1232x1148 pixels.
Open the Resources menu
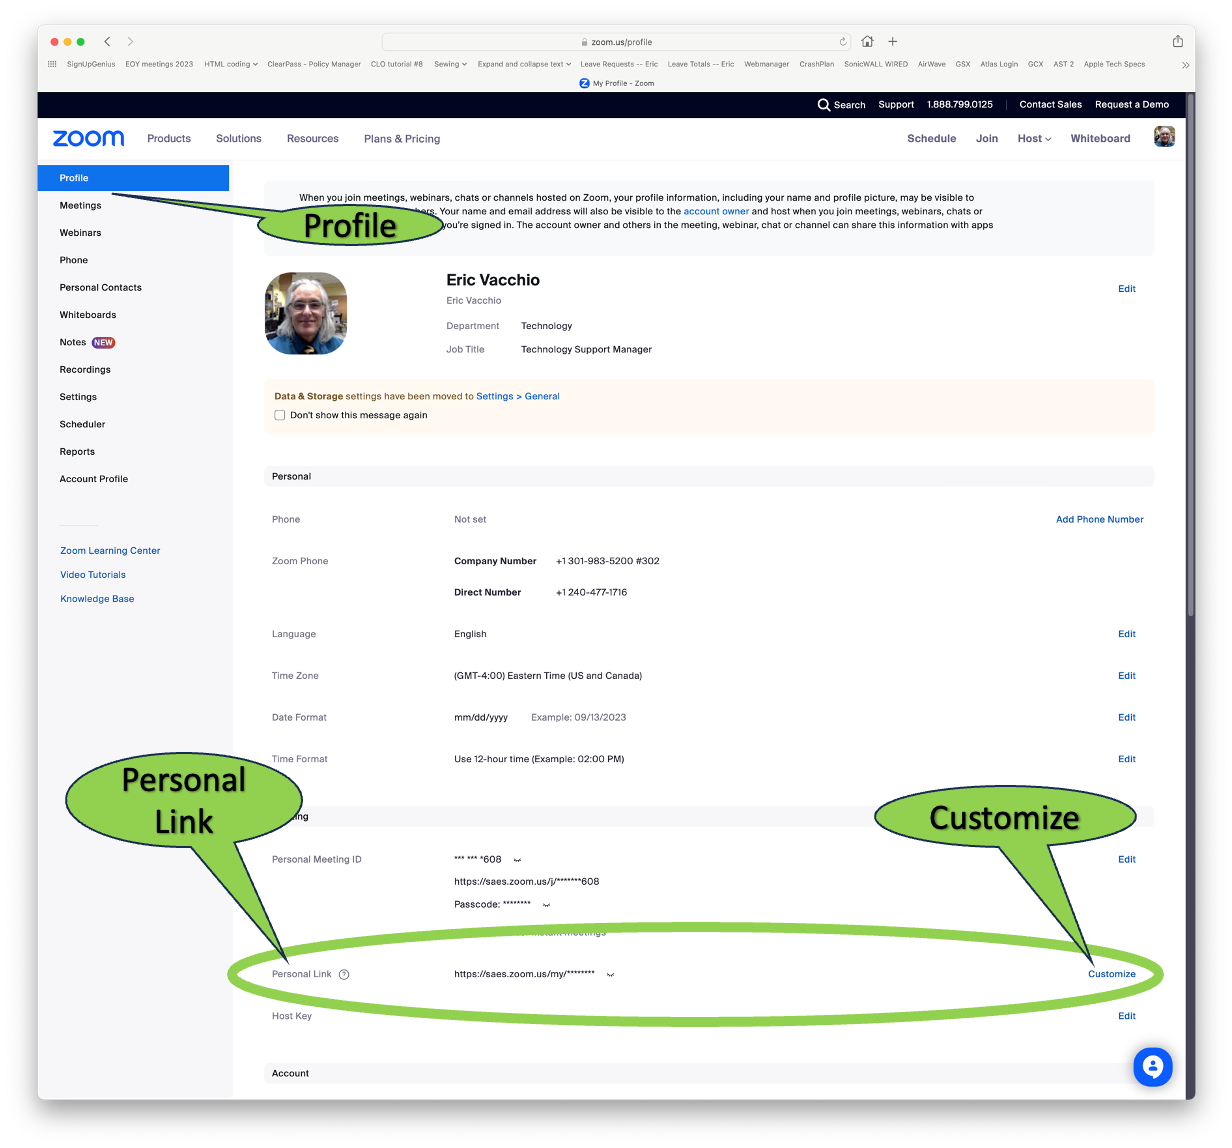pos(313,139)
